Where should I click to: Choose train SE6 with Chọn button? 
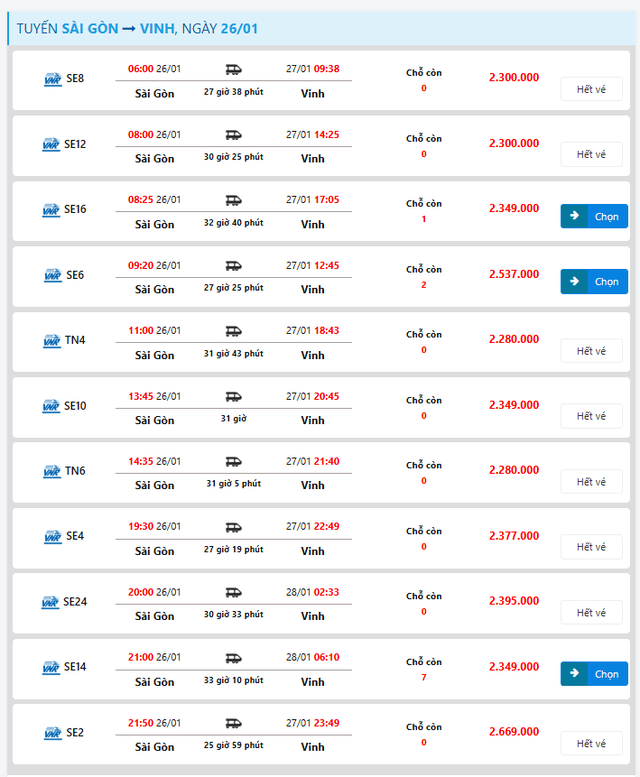point(594,281)
